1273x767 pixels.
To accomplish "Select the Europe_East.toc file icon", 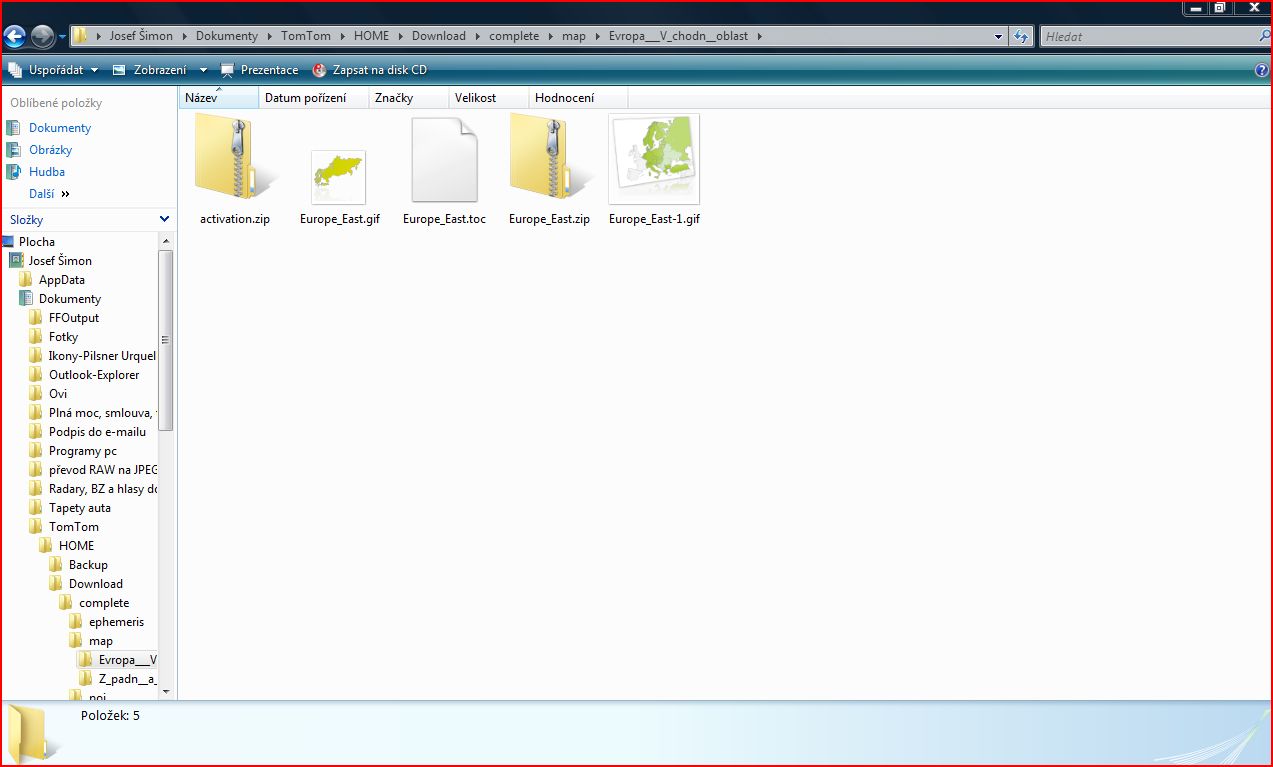I will [x=444, y=160].
